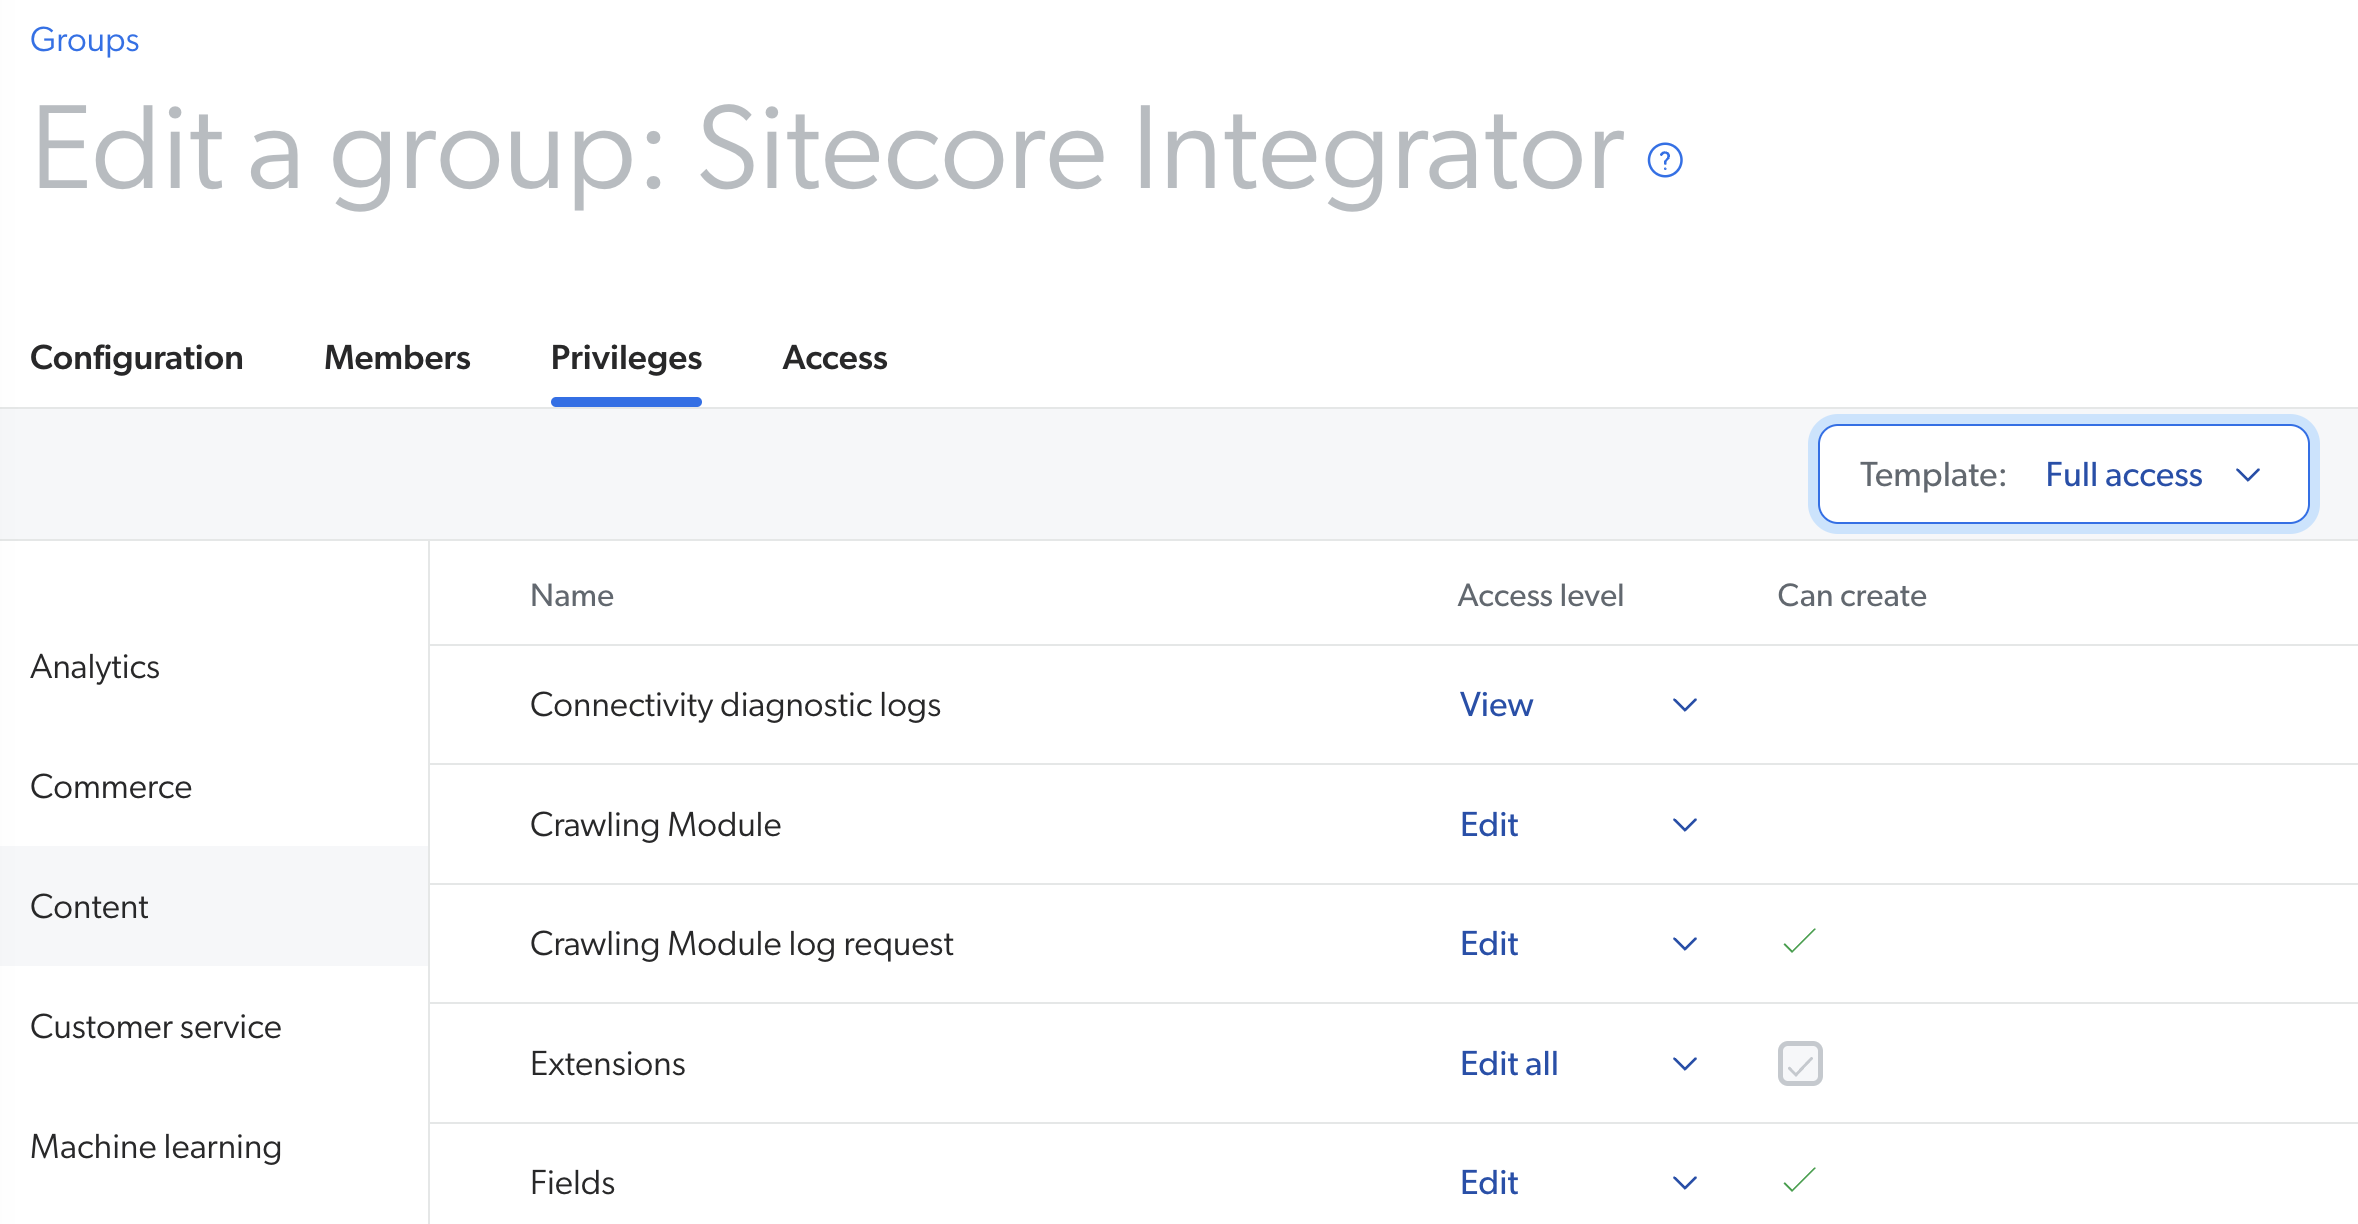The image size is (2358, 1224).
Task: Switch to the Members tab
Action: pos(397,357)
